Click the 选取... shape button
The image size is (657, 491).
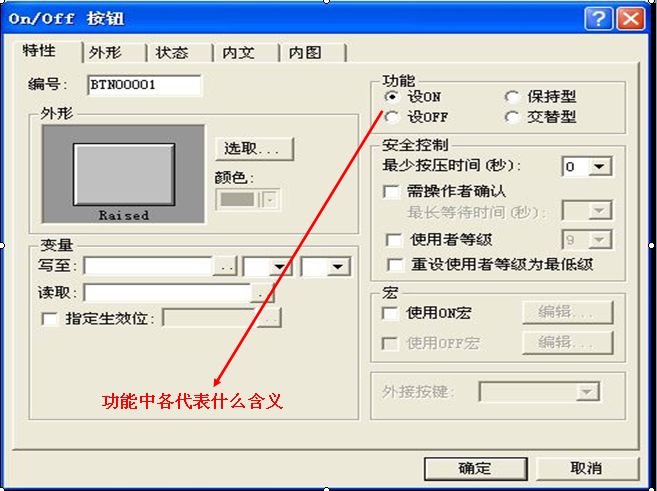[x=254, y=149]
